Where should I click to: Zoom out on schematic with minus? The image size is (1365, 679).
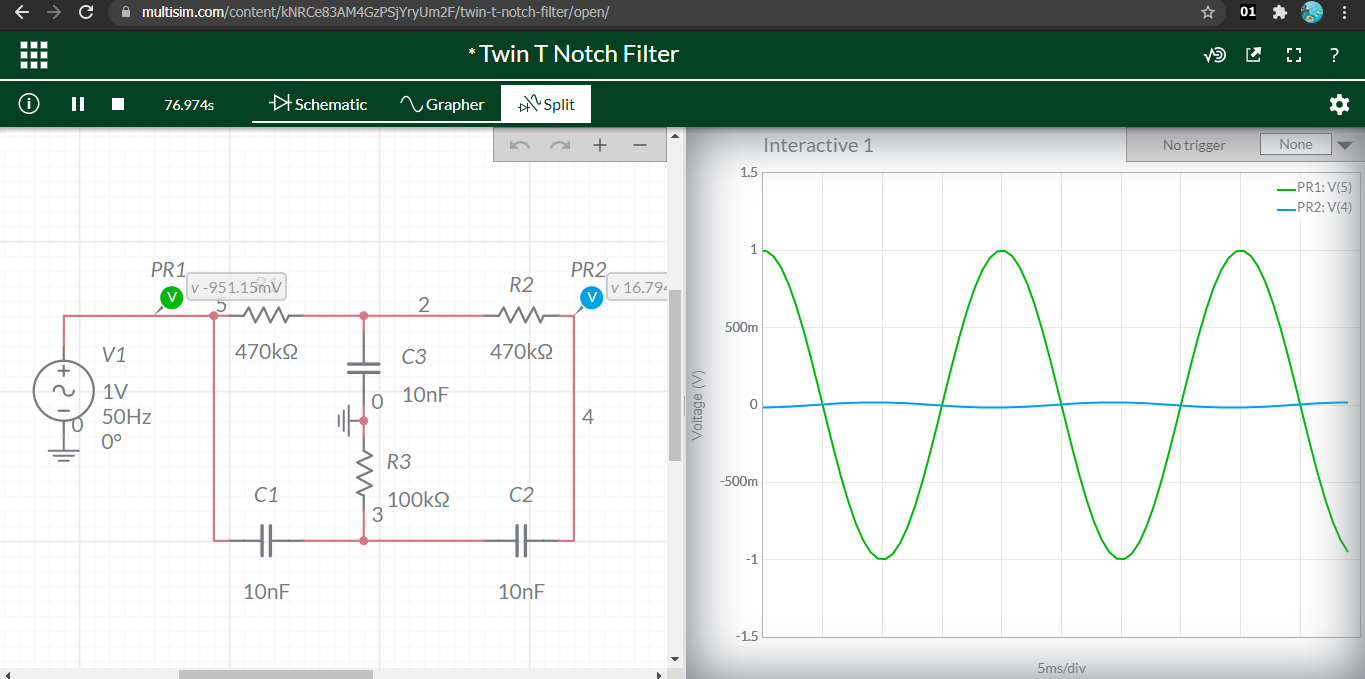click(640, 145)
